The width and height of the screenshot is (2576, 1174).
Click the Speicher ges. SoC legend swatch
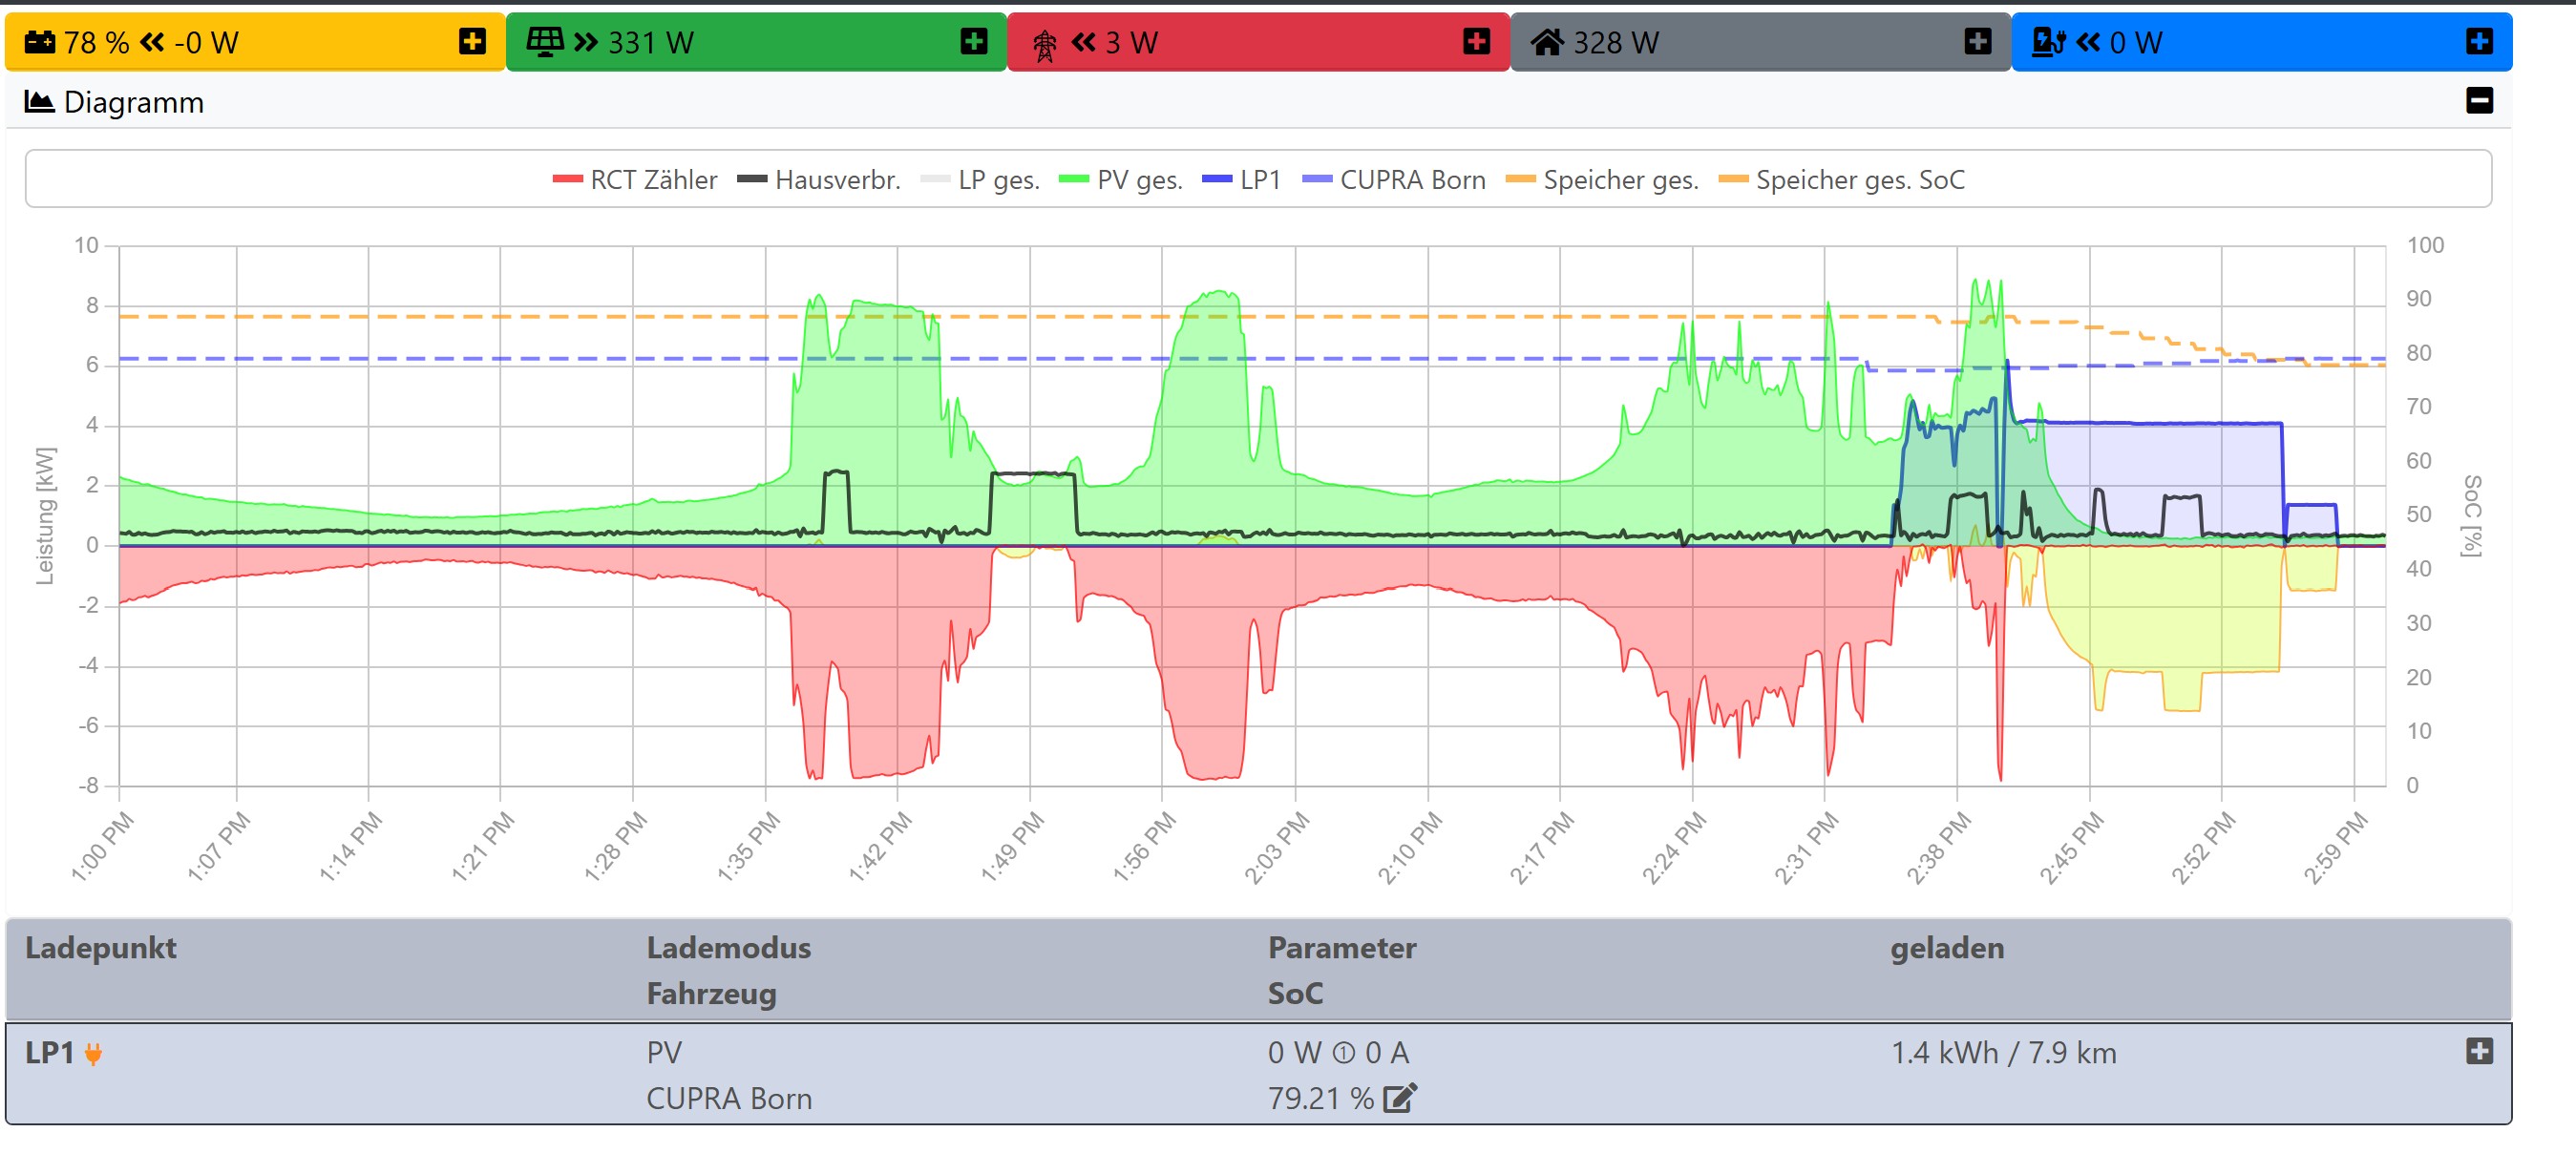[1733, 180]
